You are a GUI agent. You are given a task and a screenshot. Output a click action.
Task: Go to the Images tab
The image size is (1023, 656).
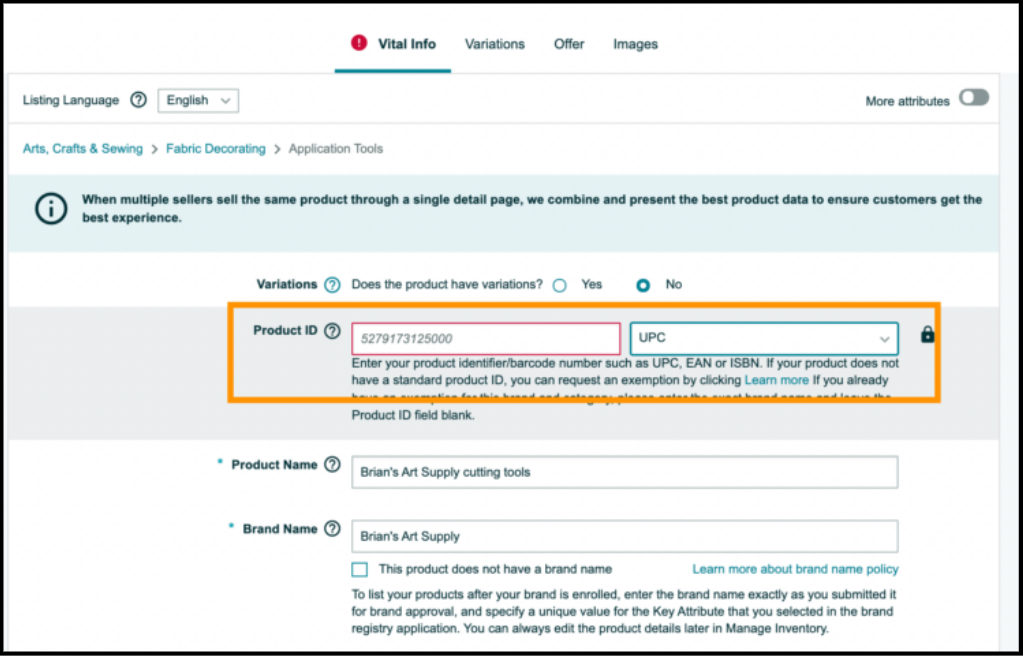pos(635,44)
